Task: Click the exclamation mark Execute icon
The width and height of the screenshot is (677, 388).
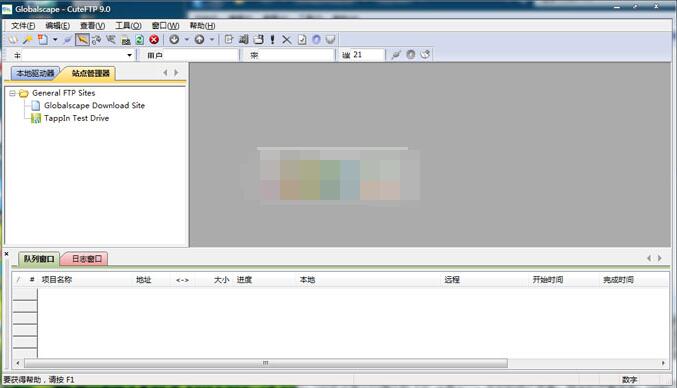Action: (x=272, y=40)
